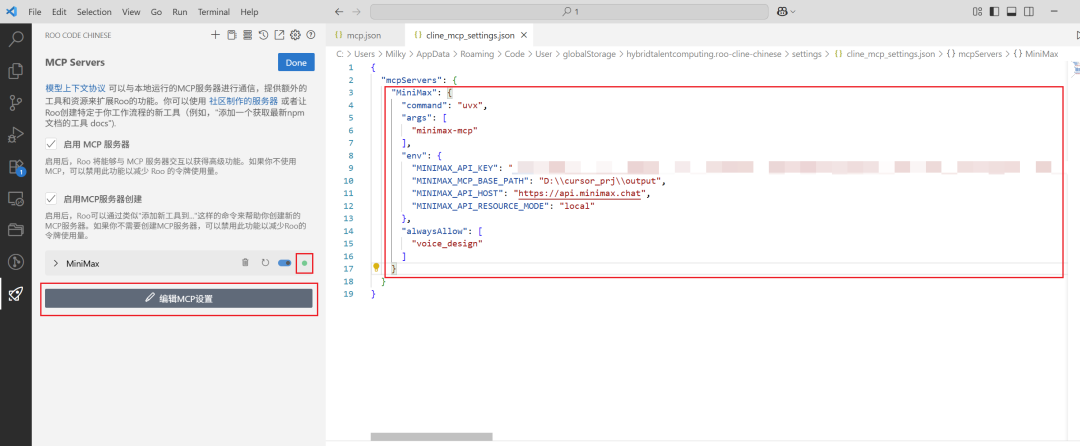Open the Help menu
Viewport: 1080px width, 446px height.
coord(250,12)
